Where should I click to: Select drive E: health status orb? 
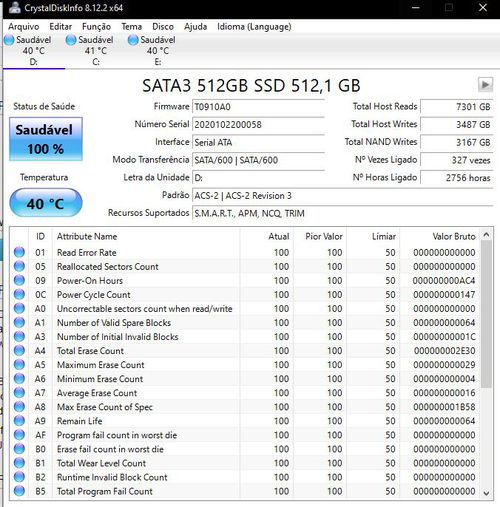pos(133,40)
